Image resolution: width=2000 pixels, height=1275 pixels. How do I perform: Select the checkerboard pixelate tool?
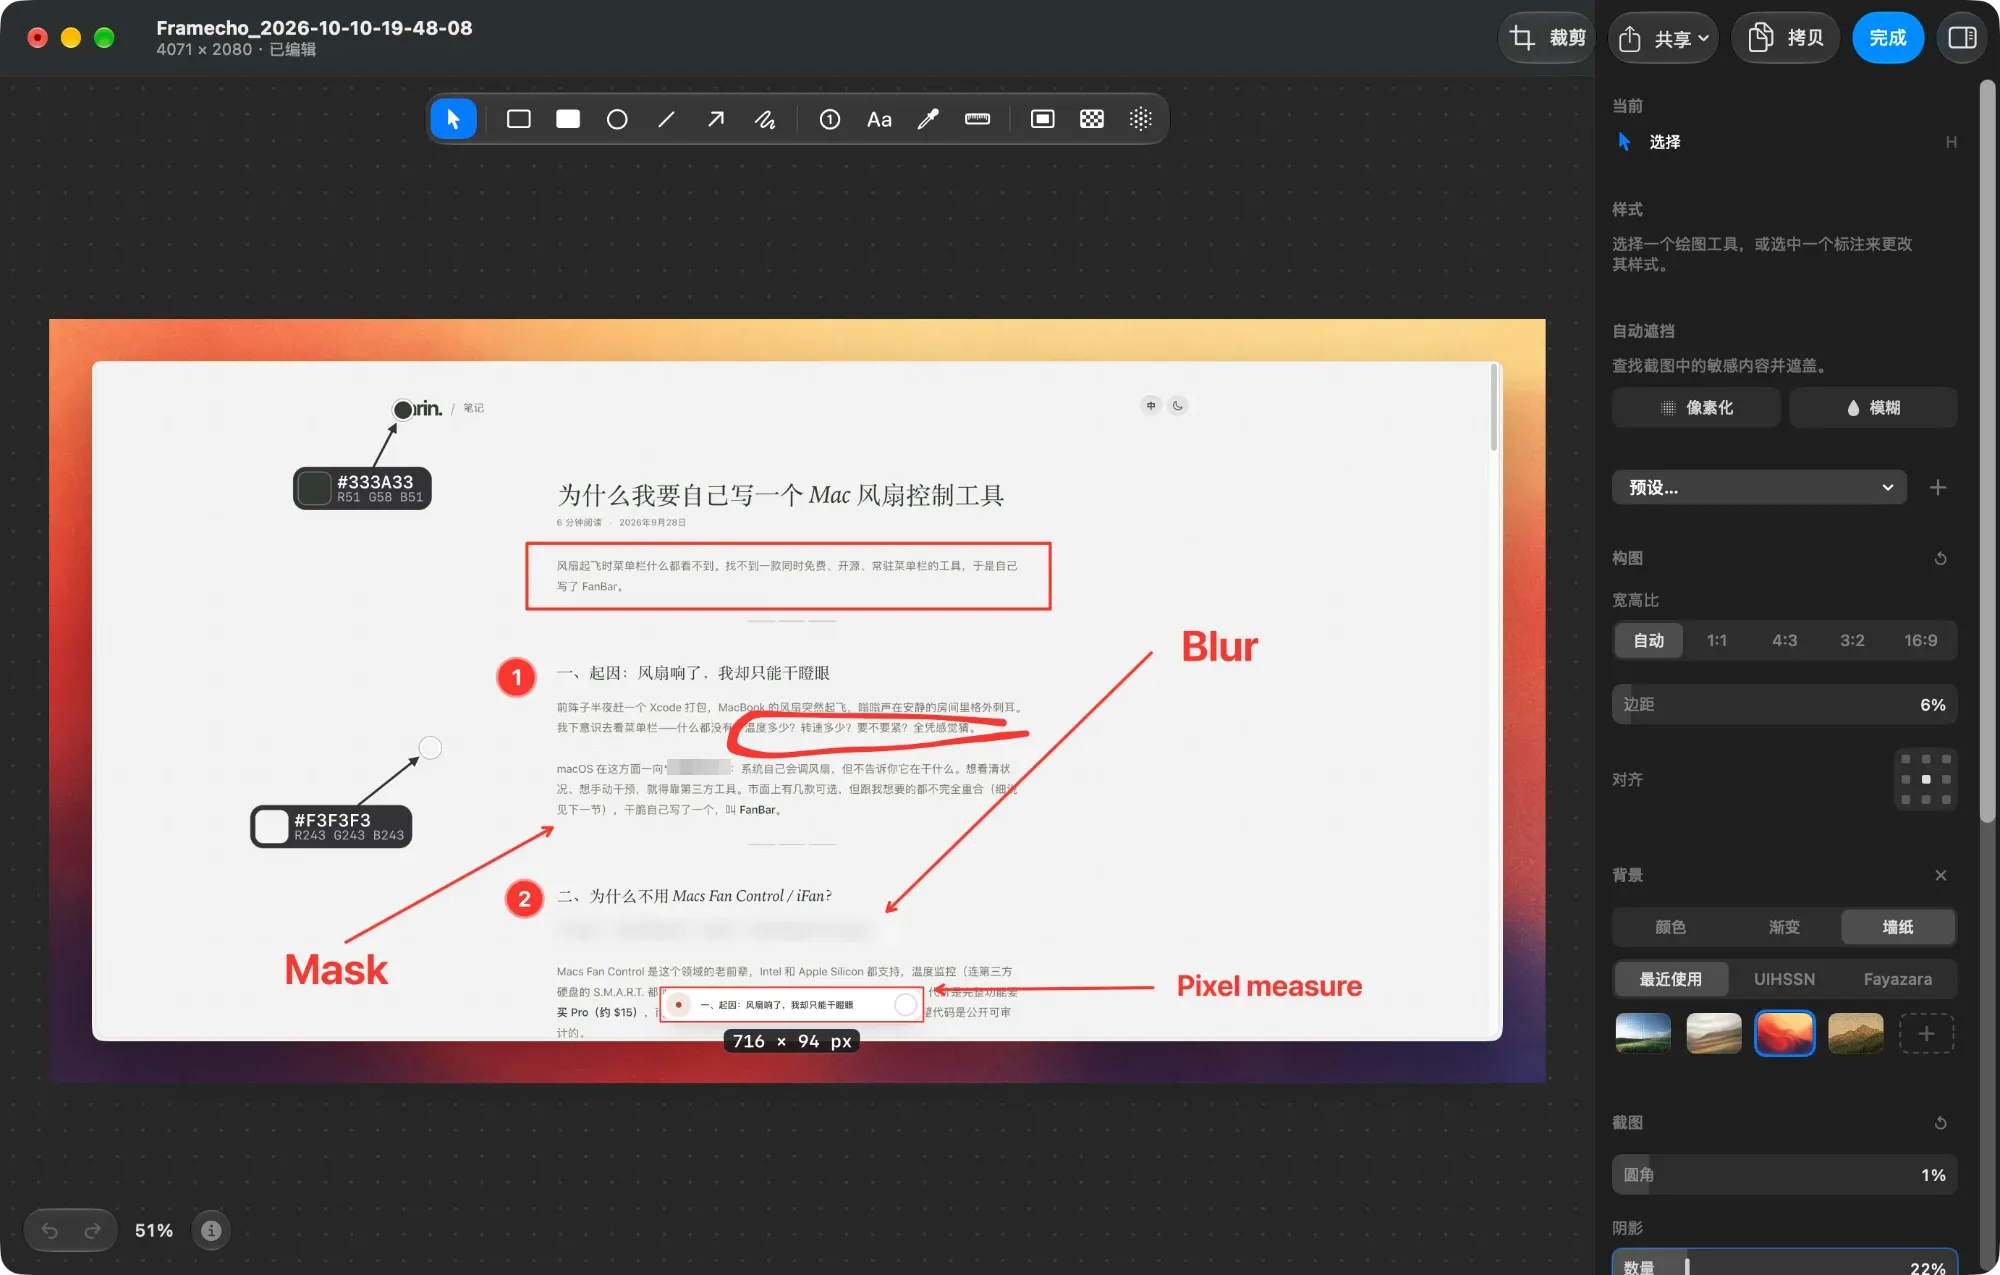pos(1092,119)
